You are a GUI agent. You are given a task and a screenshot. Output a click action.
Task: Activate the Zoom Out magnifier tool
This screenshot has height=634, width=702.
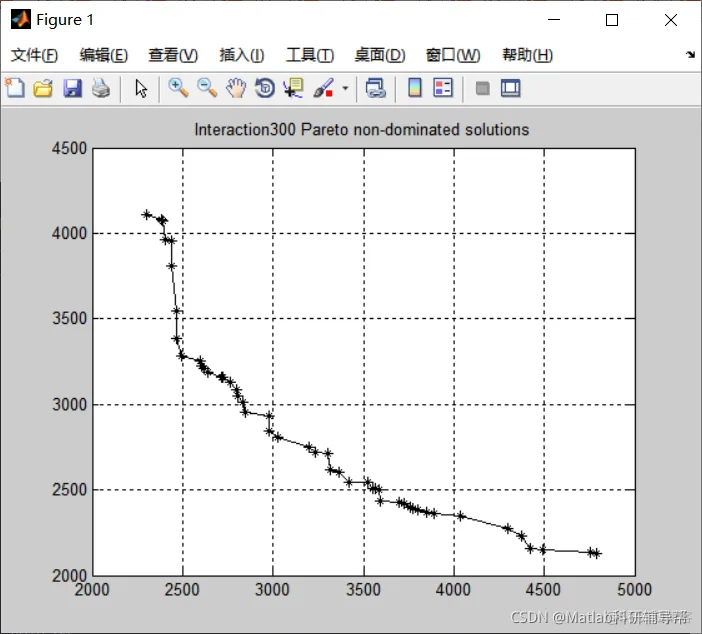(x=207, y=88)
